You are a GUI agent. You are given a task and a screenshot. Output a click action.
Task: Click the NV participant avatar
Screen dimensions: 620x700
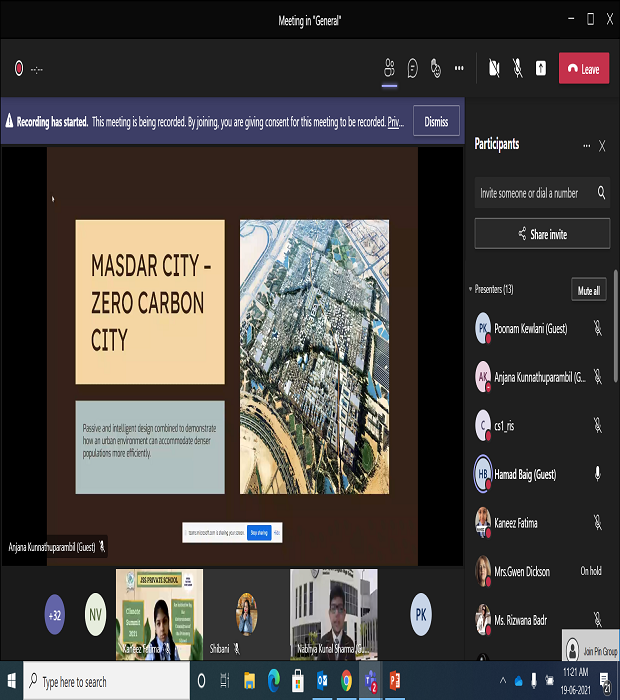coord(95,615)
